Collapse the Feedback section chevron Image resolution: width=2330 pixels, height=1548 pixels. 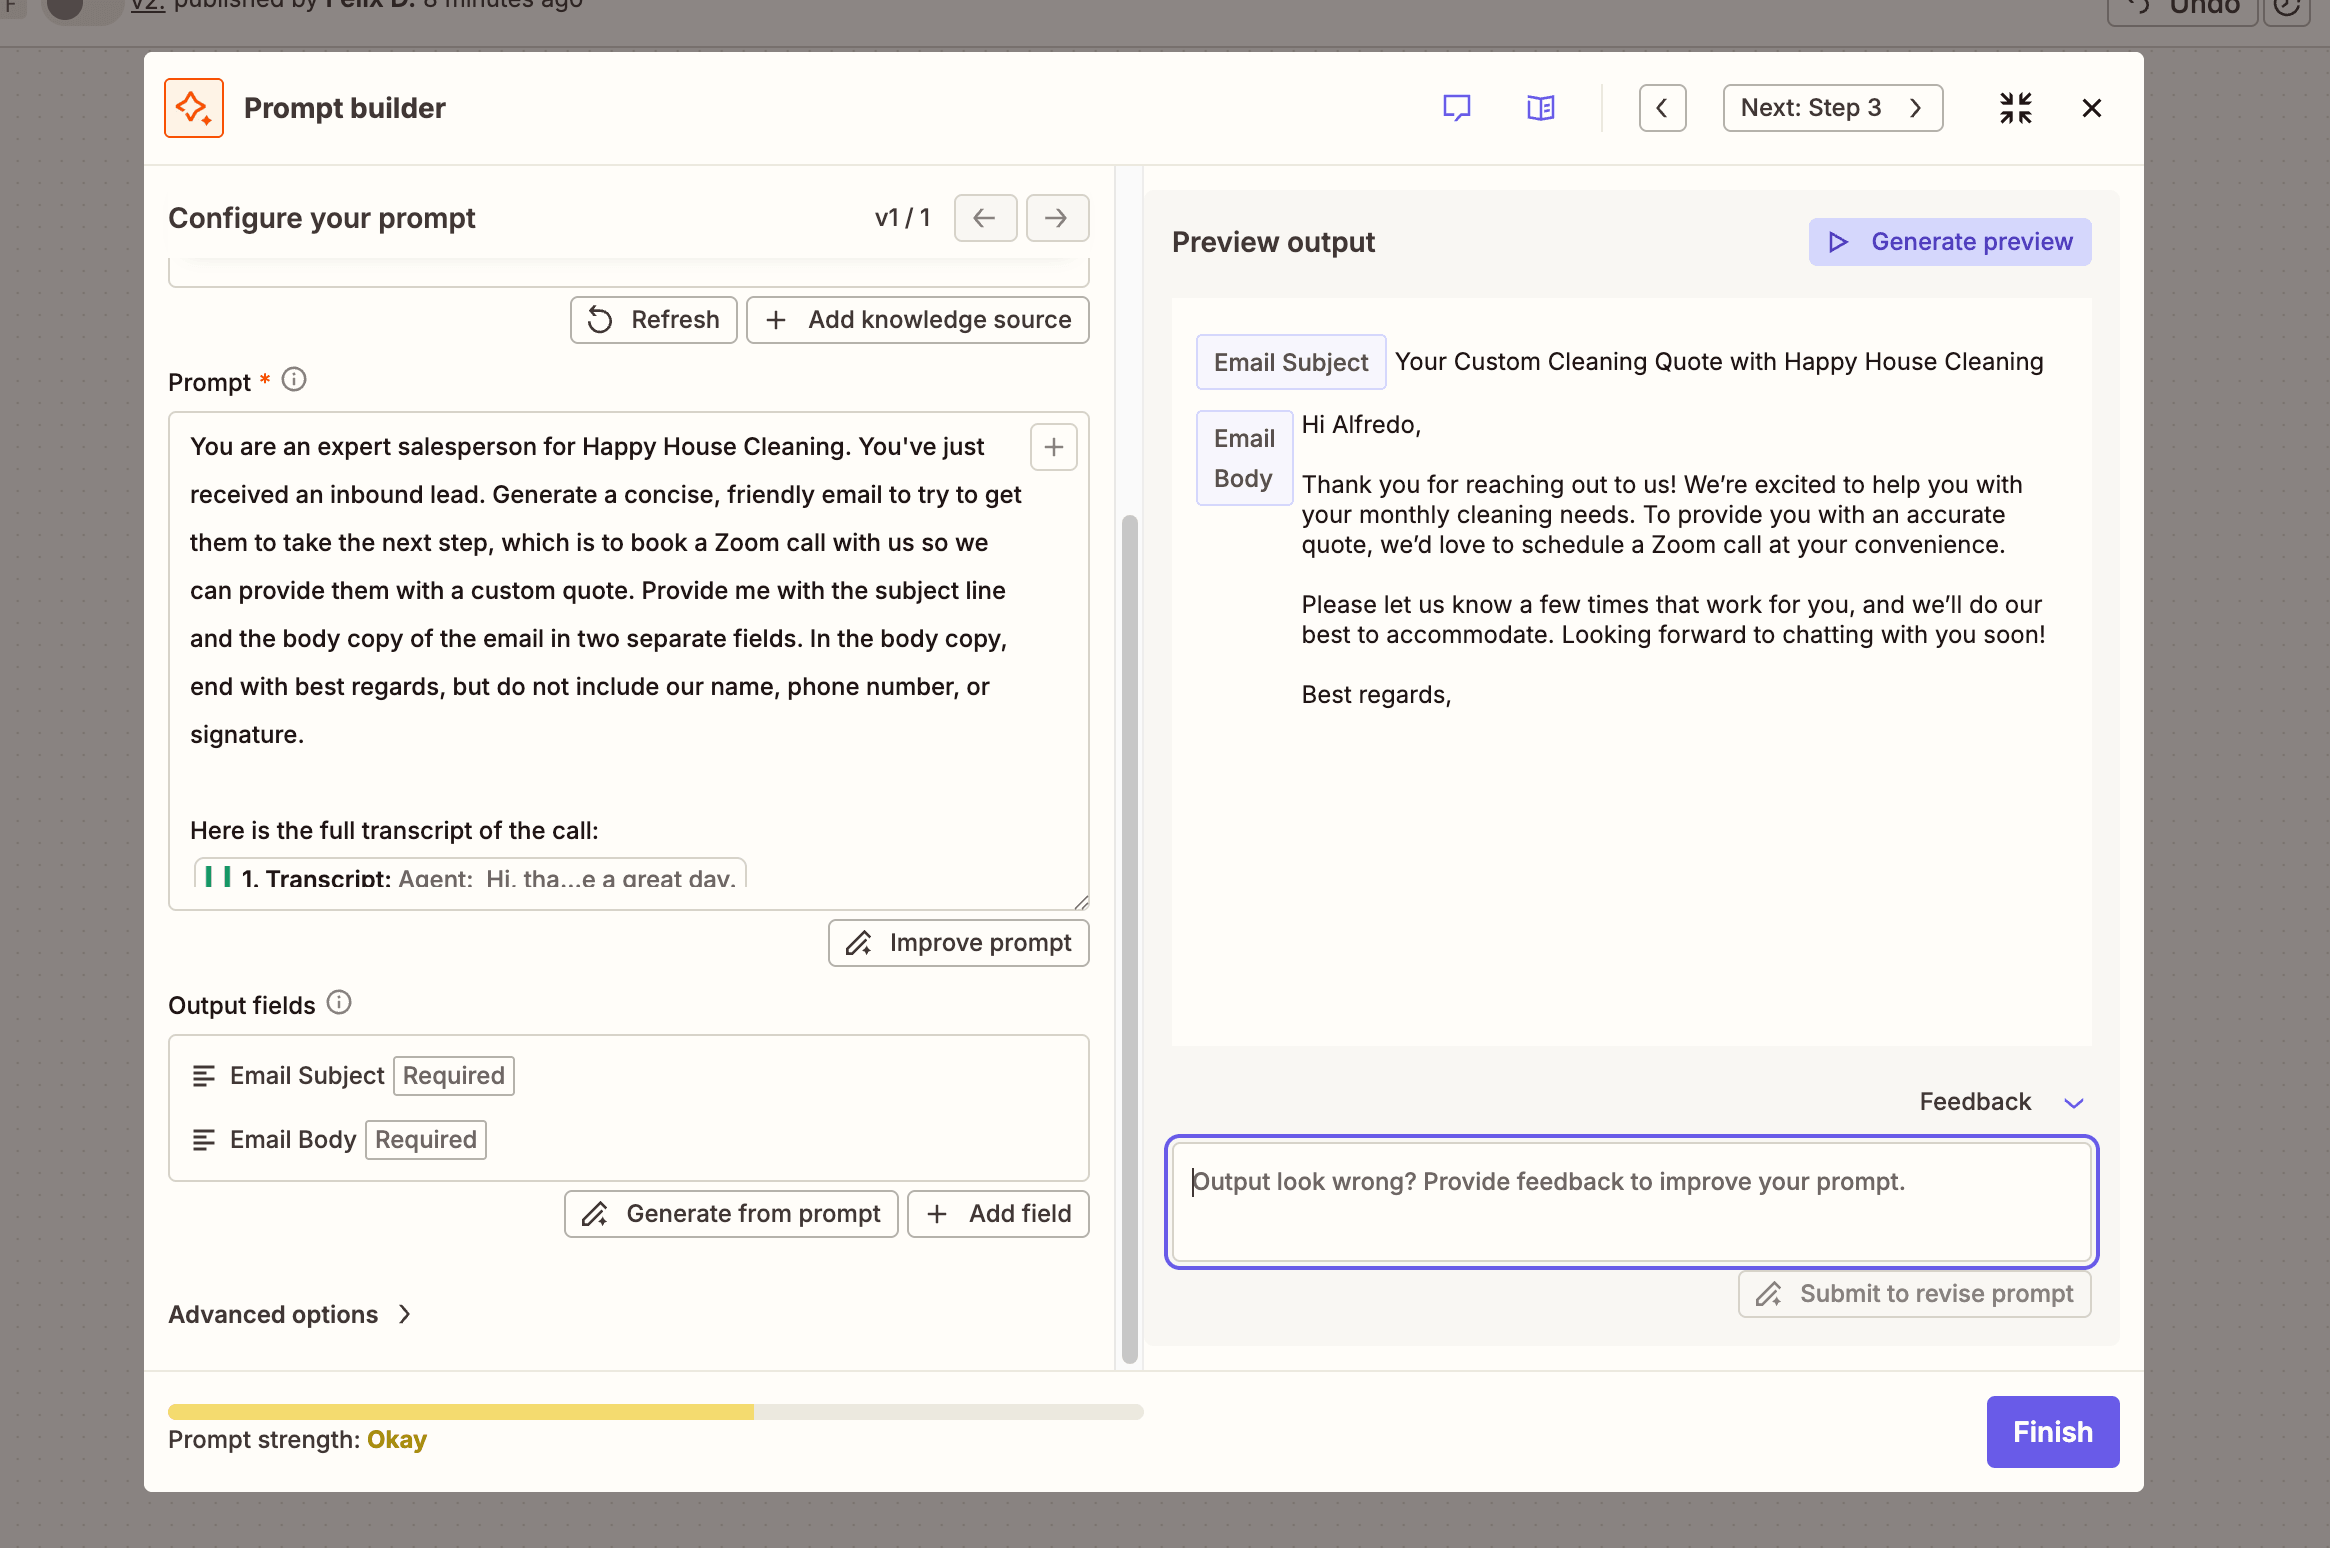[x=2073, y=1102]
